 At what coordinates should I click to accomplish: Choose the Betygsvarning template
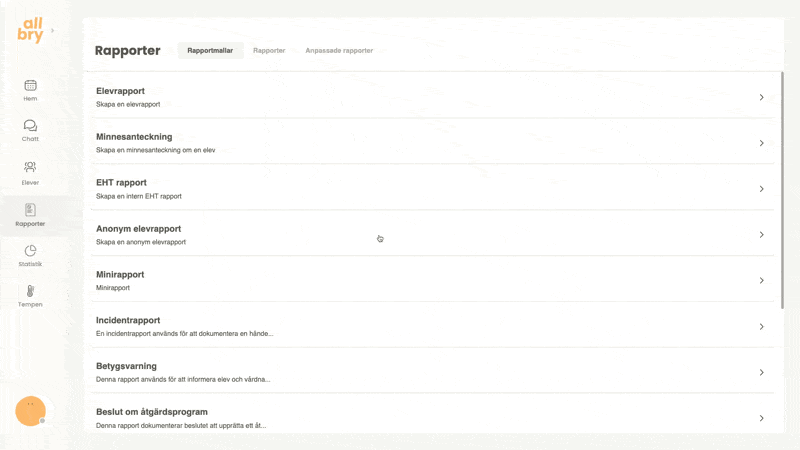click(x=127, y=367)
